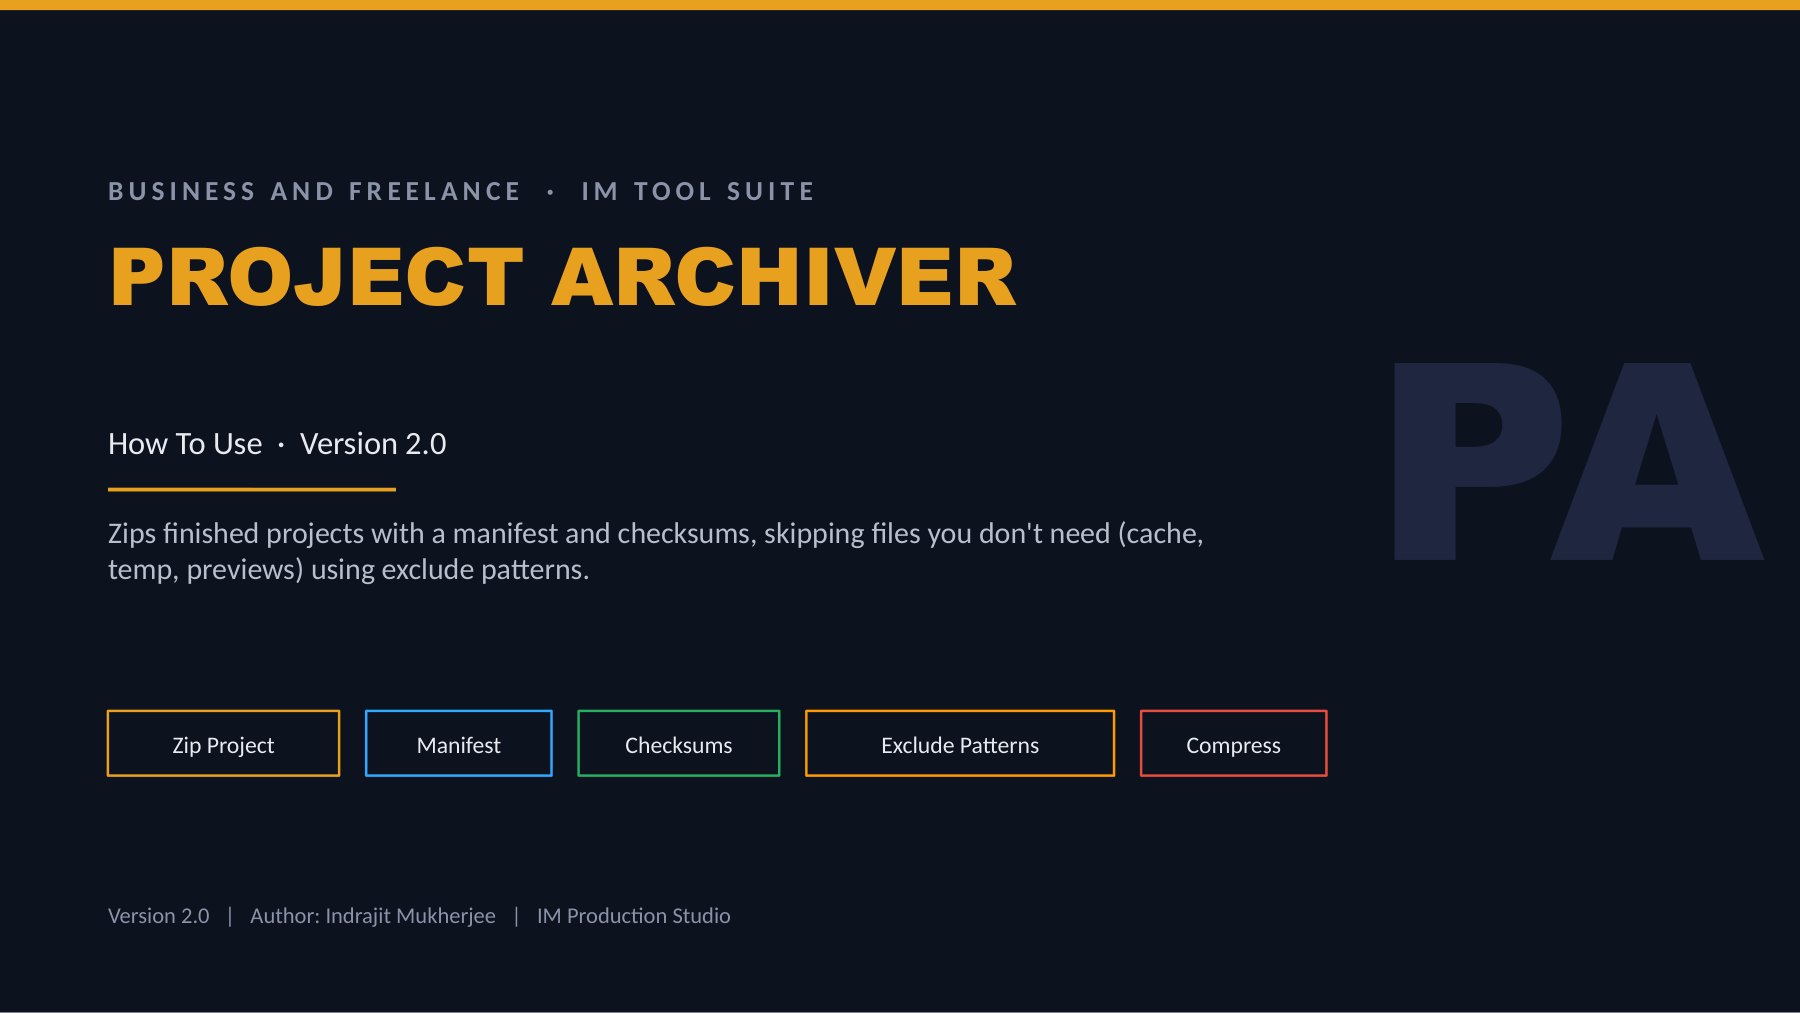Viewport: 1800px width, 1013px height.
Task: Click the Compress box
Action: coord(1234,743)
